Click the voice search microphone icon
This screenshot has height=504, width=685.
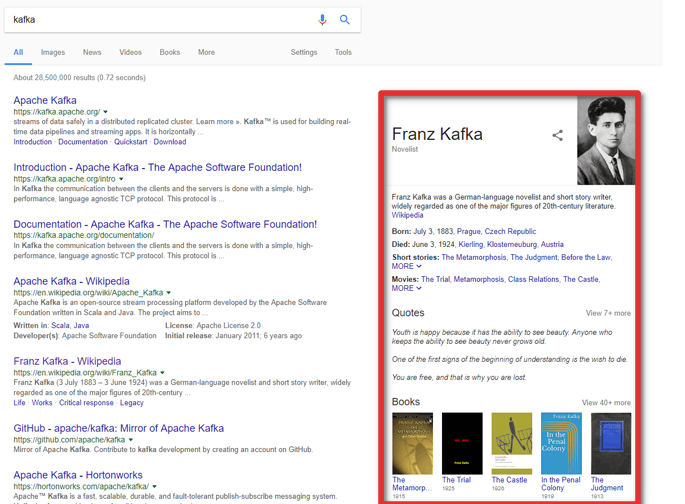pyautogui.click(x=322, y=20)
